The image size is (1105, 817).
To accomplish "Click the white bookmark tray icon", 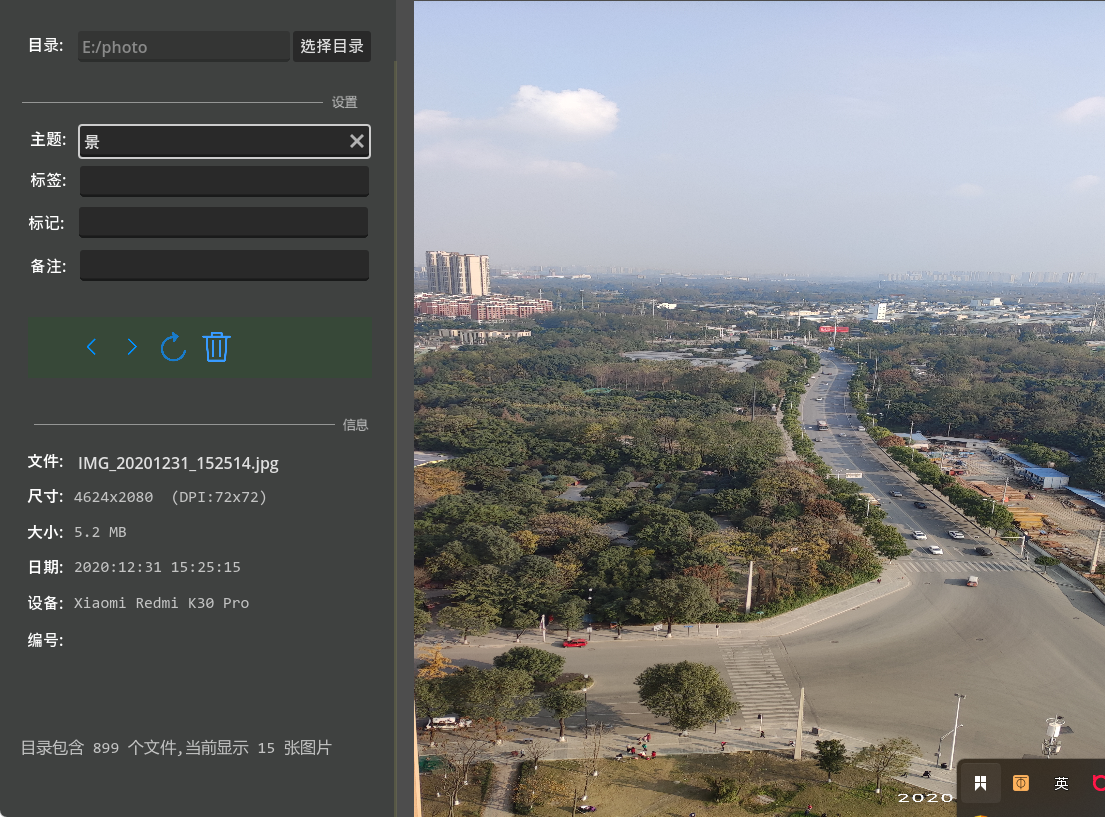I will [981, 783].
